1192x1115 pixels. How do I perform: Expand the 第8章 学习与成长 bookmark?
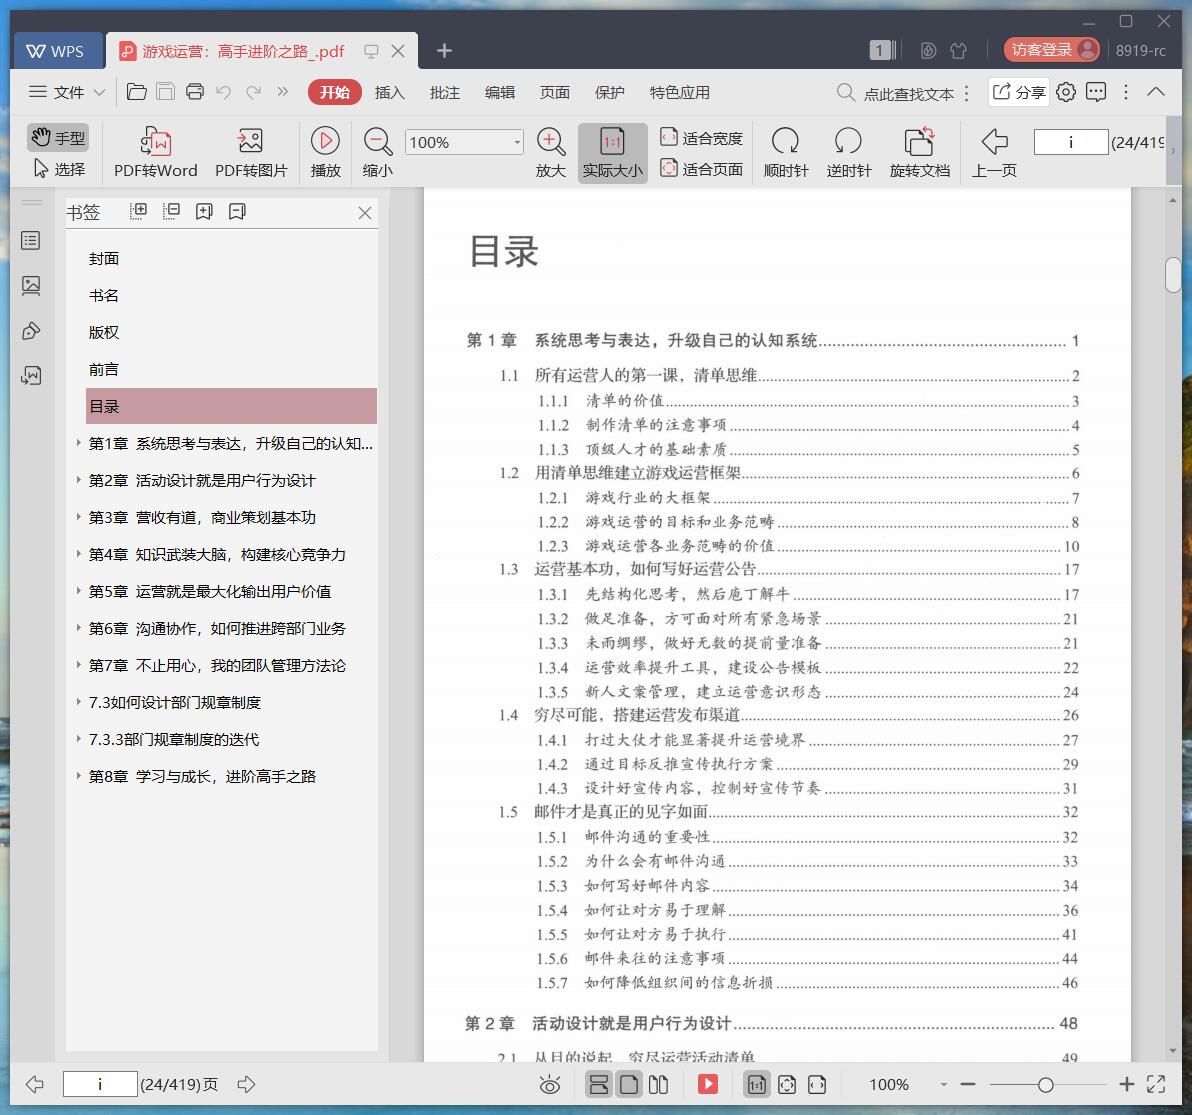[78, 775]
